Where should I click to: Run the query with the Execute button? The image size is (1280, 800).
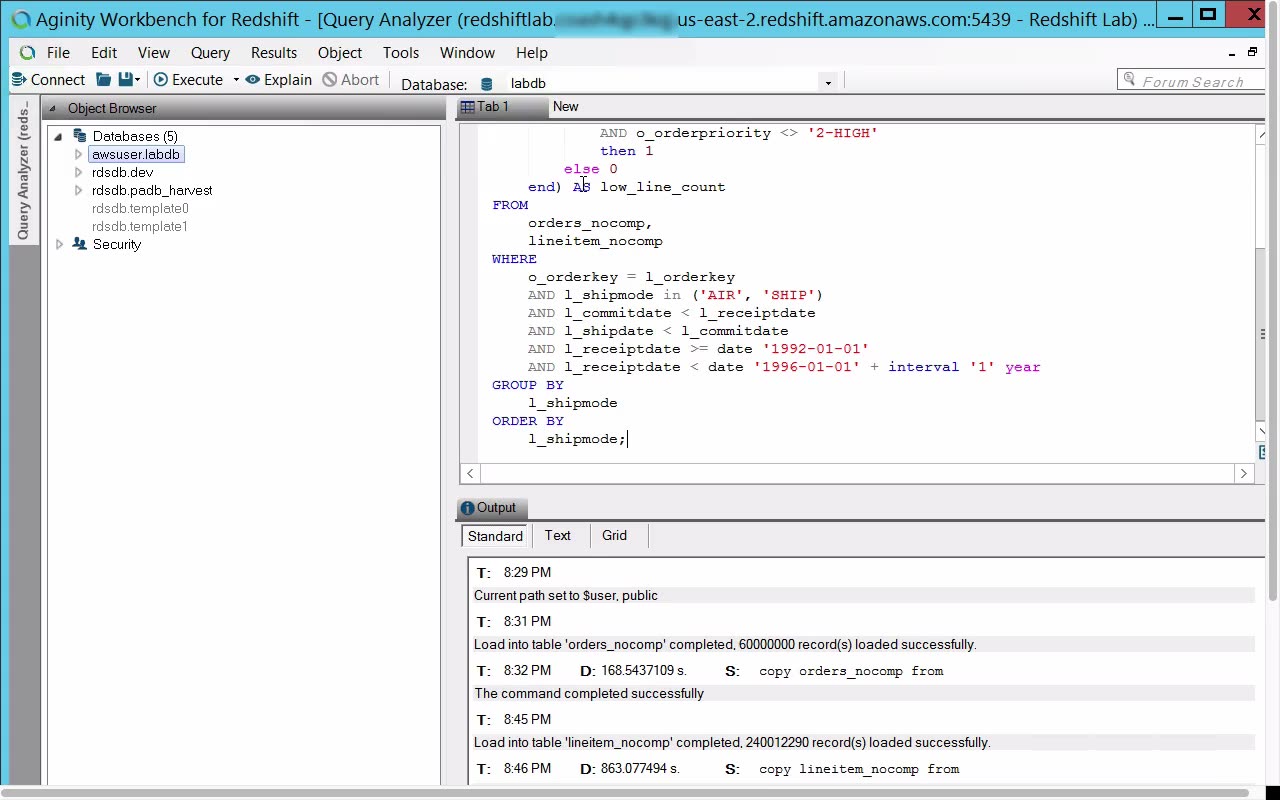[188, 80]
